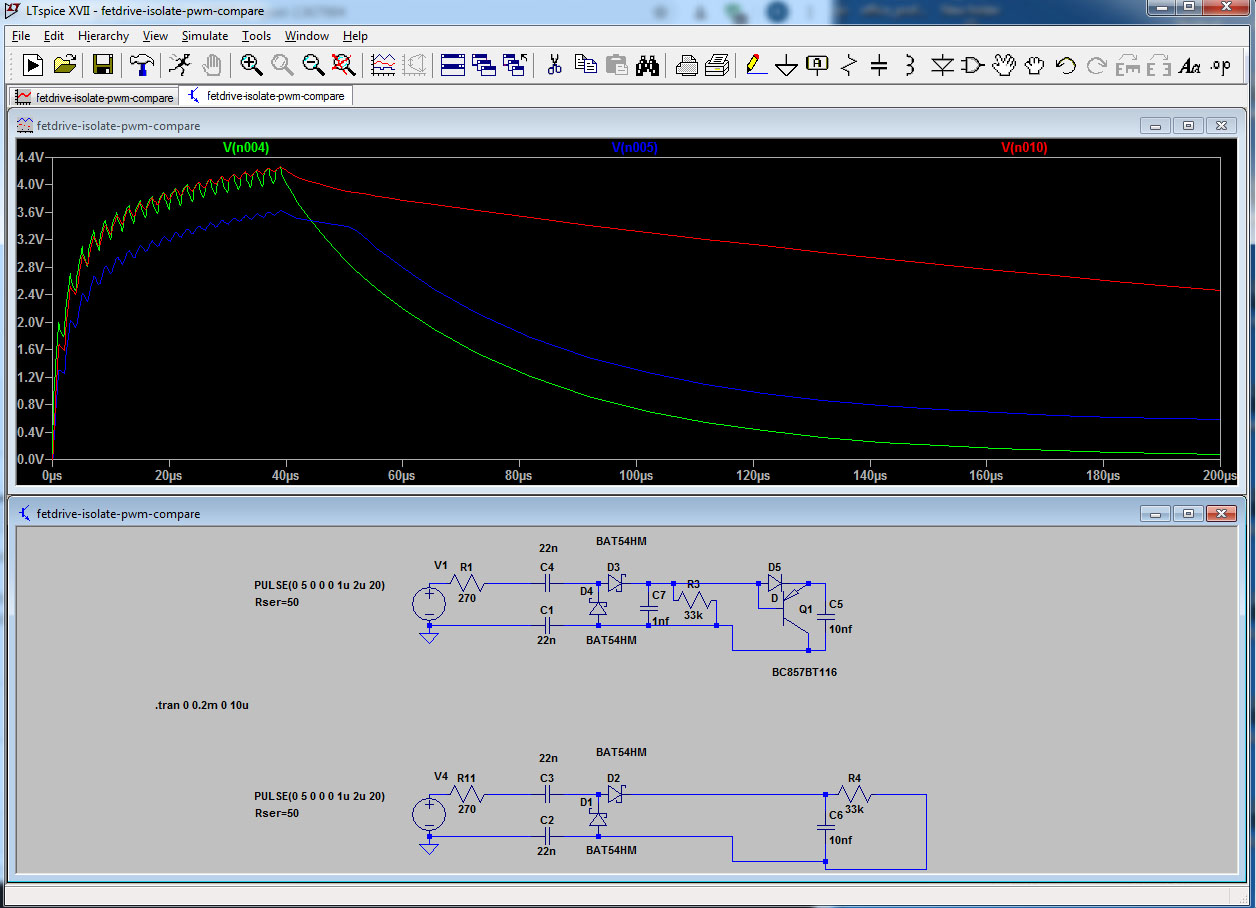Open a file with the folder icon
Screen dimensions: 1256x908
point(64,65)
